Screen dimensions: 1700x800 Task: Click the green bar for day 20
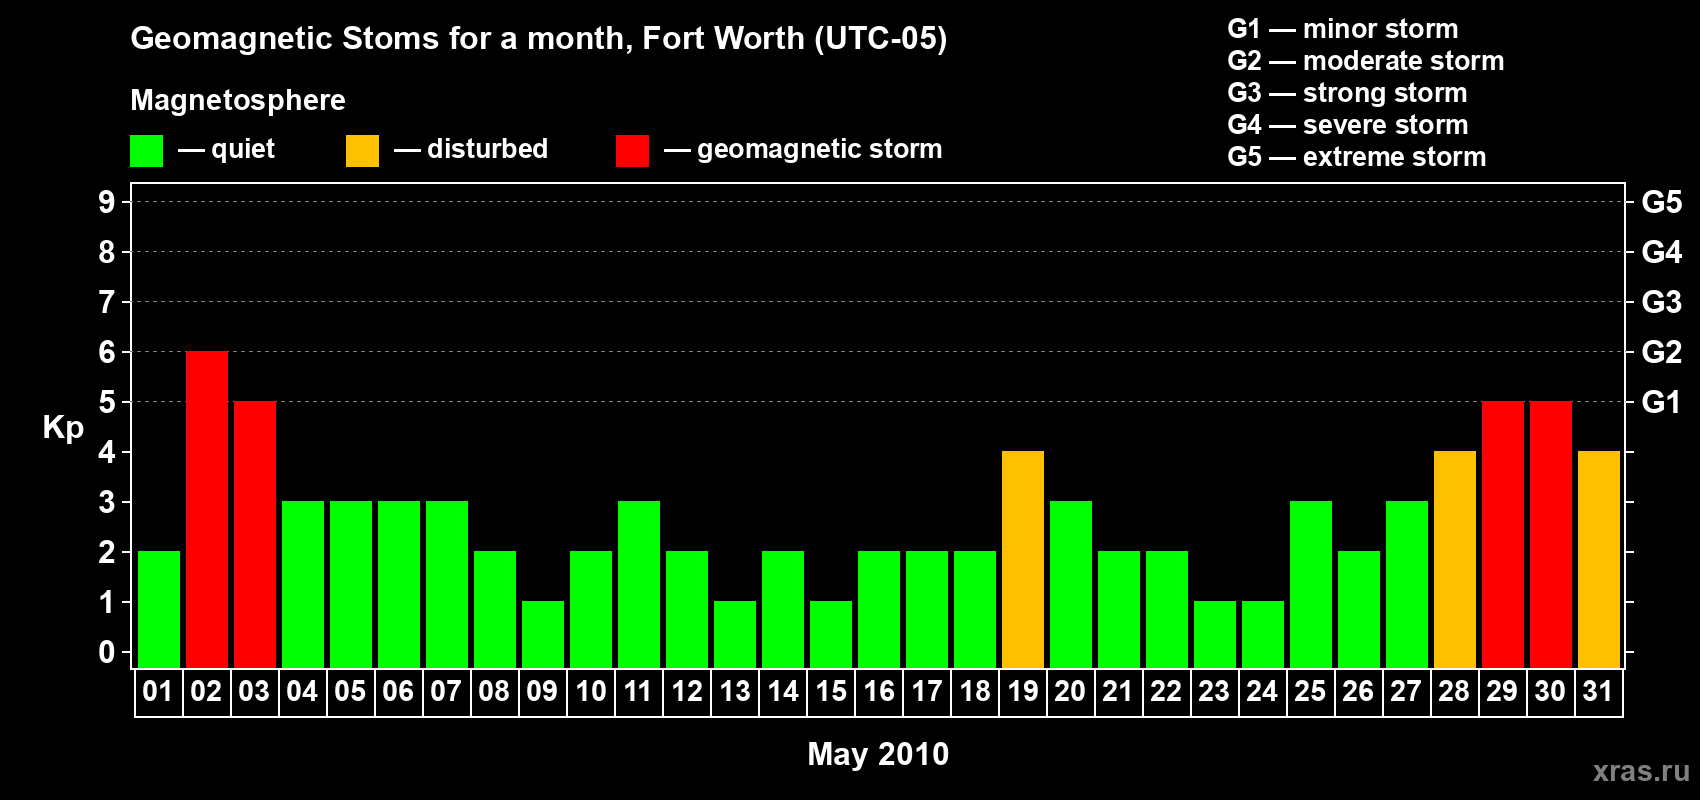[x=1071, y=585]
